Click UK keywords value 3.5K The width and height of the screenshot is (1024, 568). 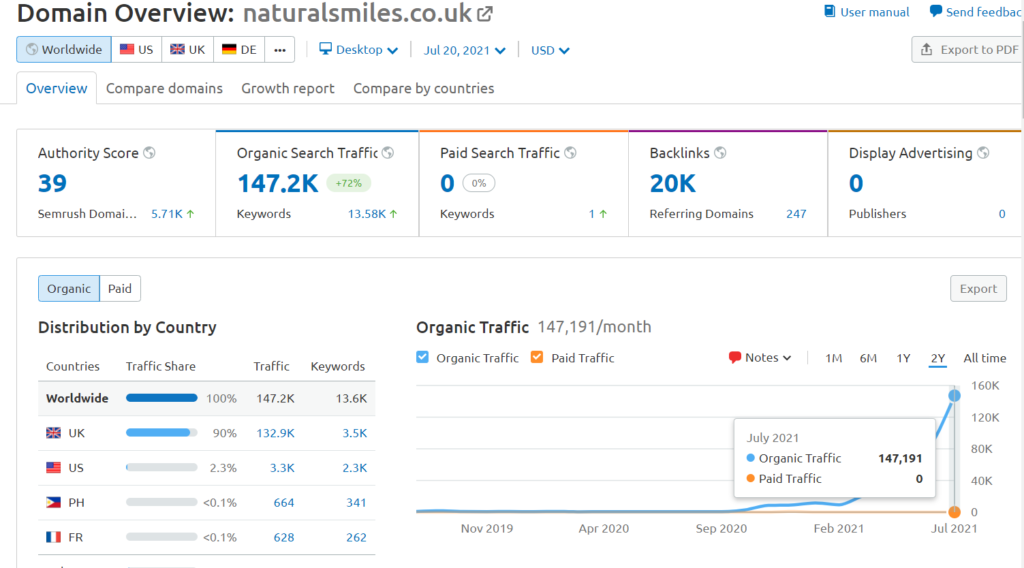click(355, 433)
